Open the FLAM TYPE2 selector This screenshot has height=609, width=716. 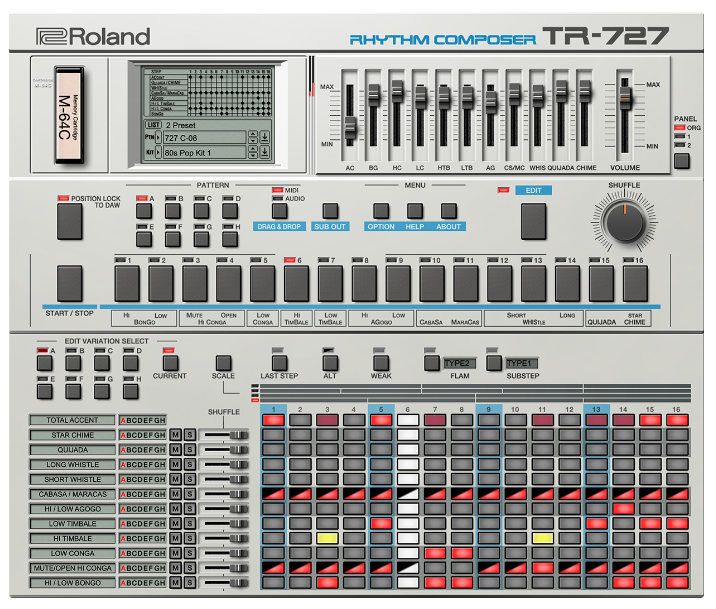[x=459, y=363]
